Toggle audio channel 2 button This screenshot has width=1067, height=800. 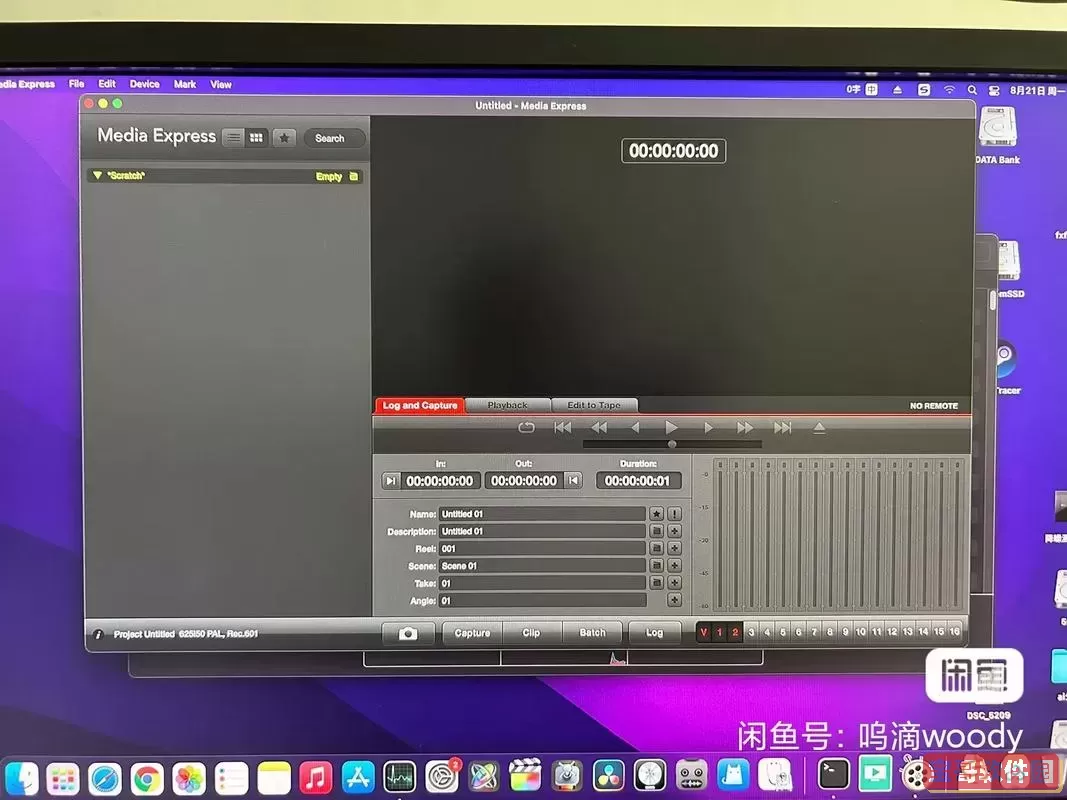point(735,633)
